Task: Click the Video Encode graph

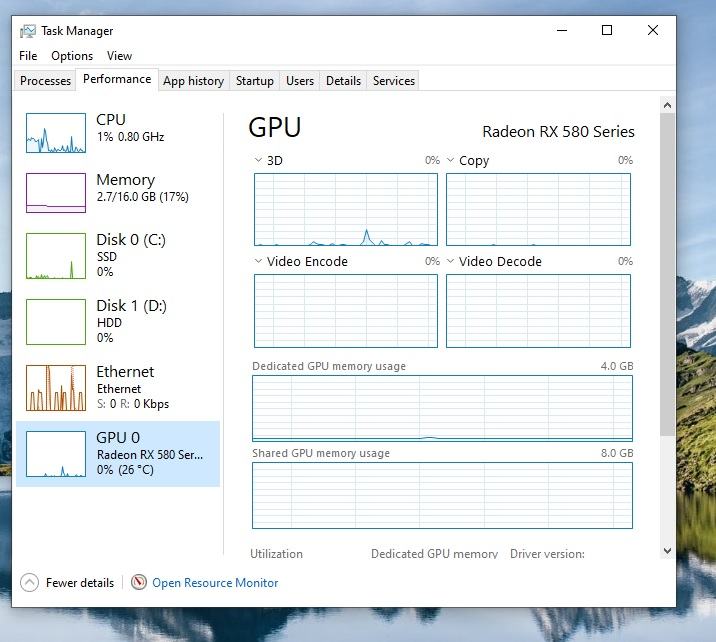Action: tap(346, 311)
